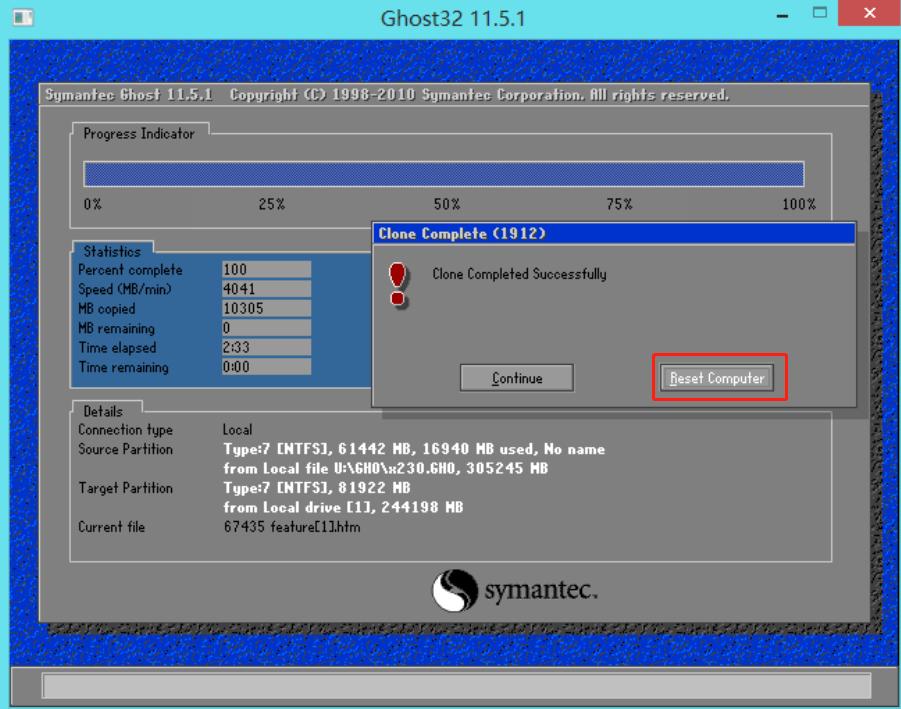Viewport: 901px width, 709px height.
Task: Select the Time elapsed value field
Action: pos(266,348)
